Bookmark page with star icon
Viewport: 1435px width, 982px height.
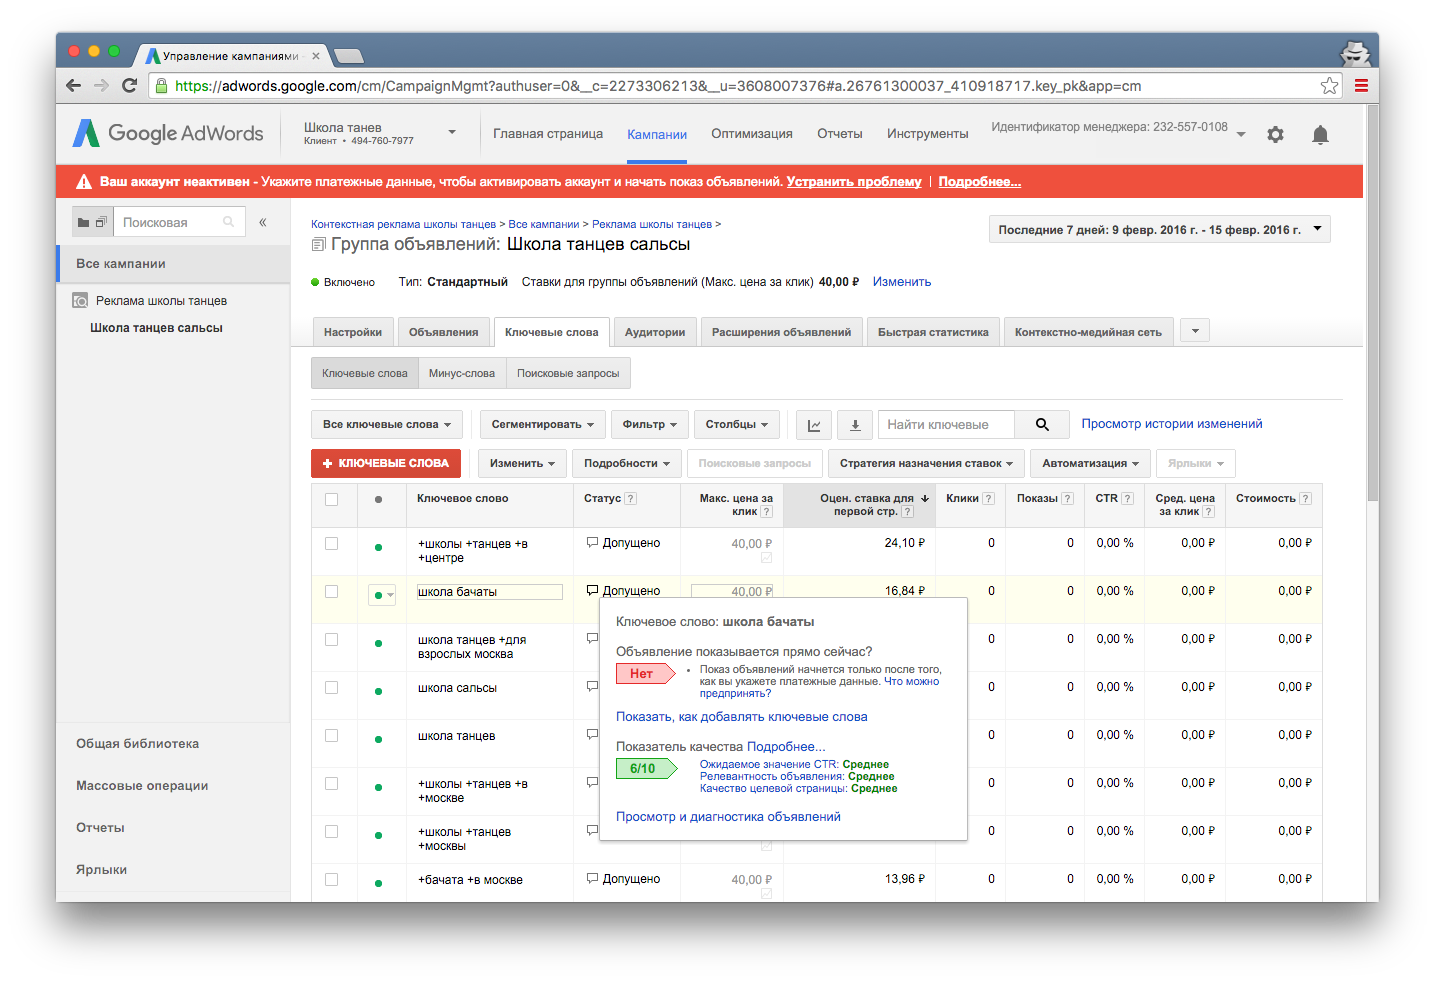pos(1329,86)
